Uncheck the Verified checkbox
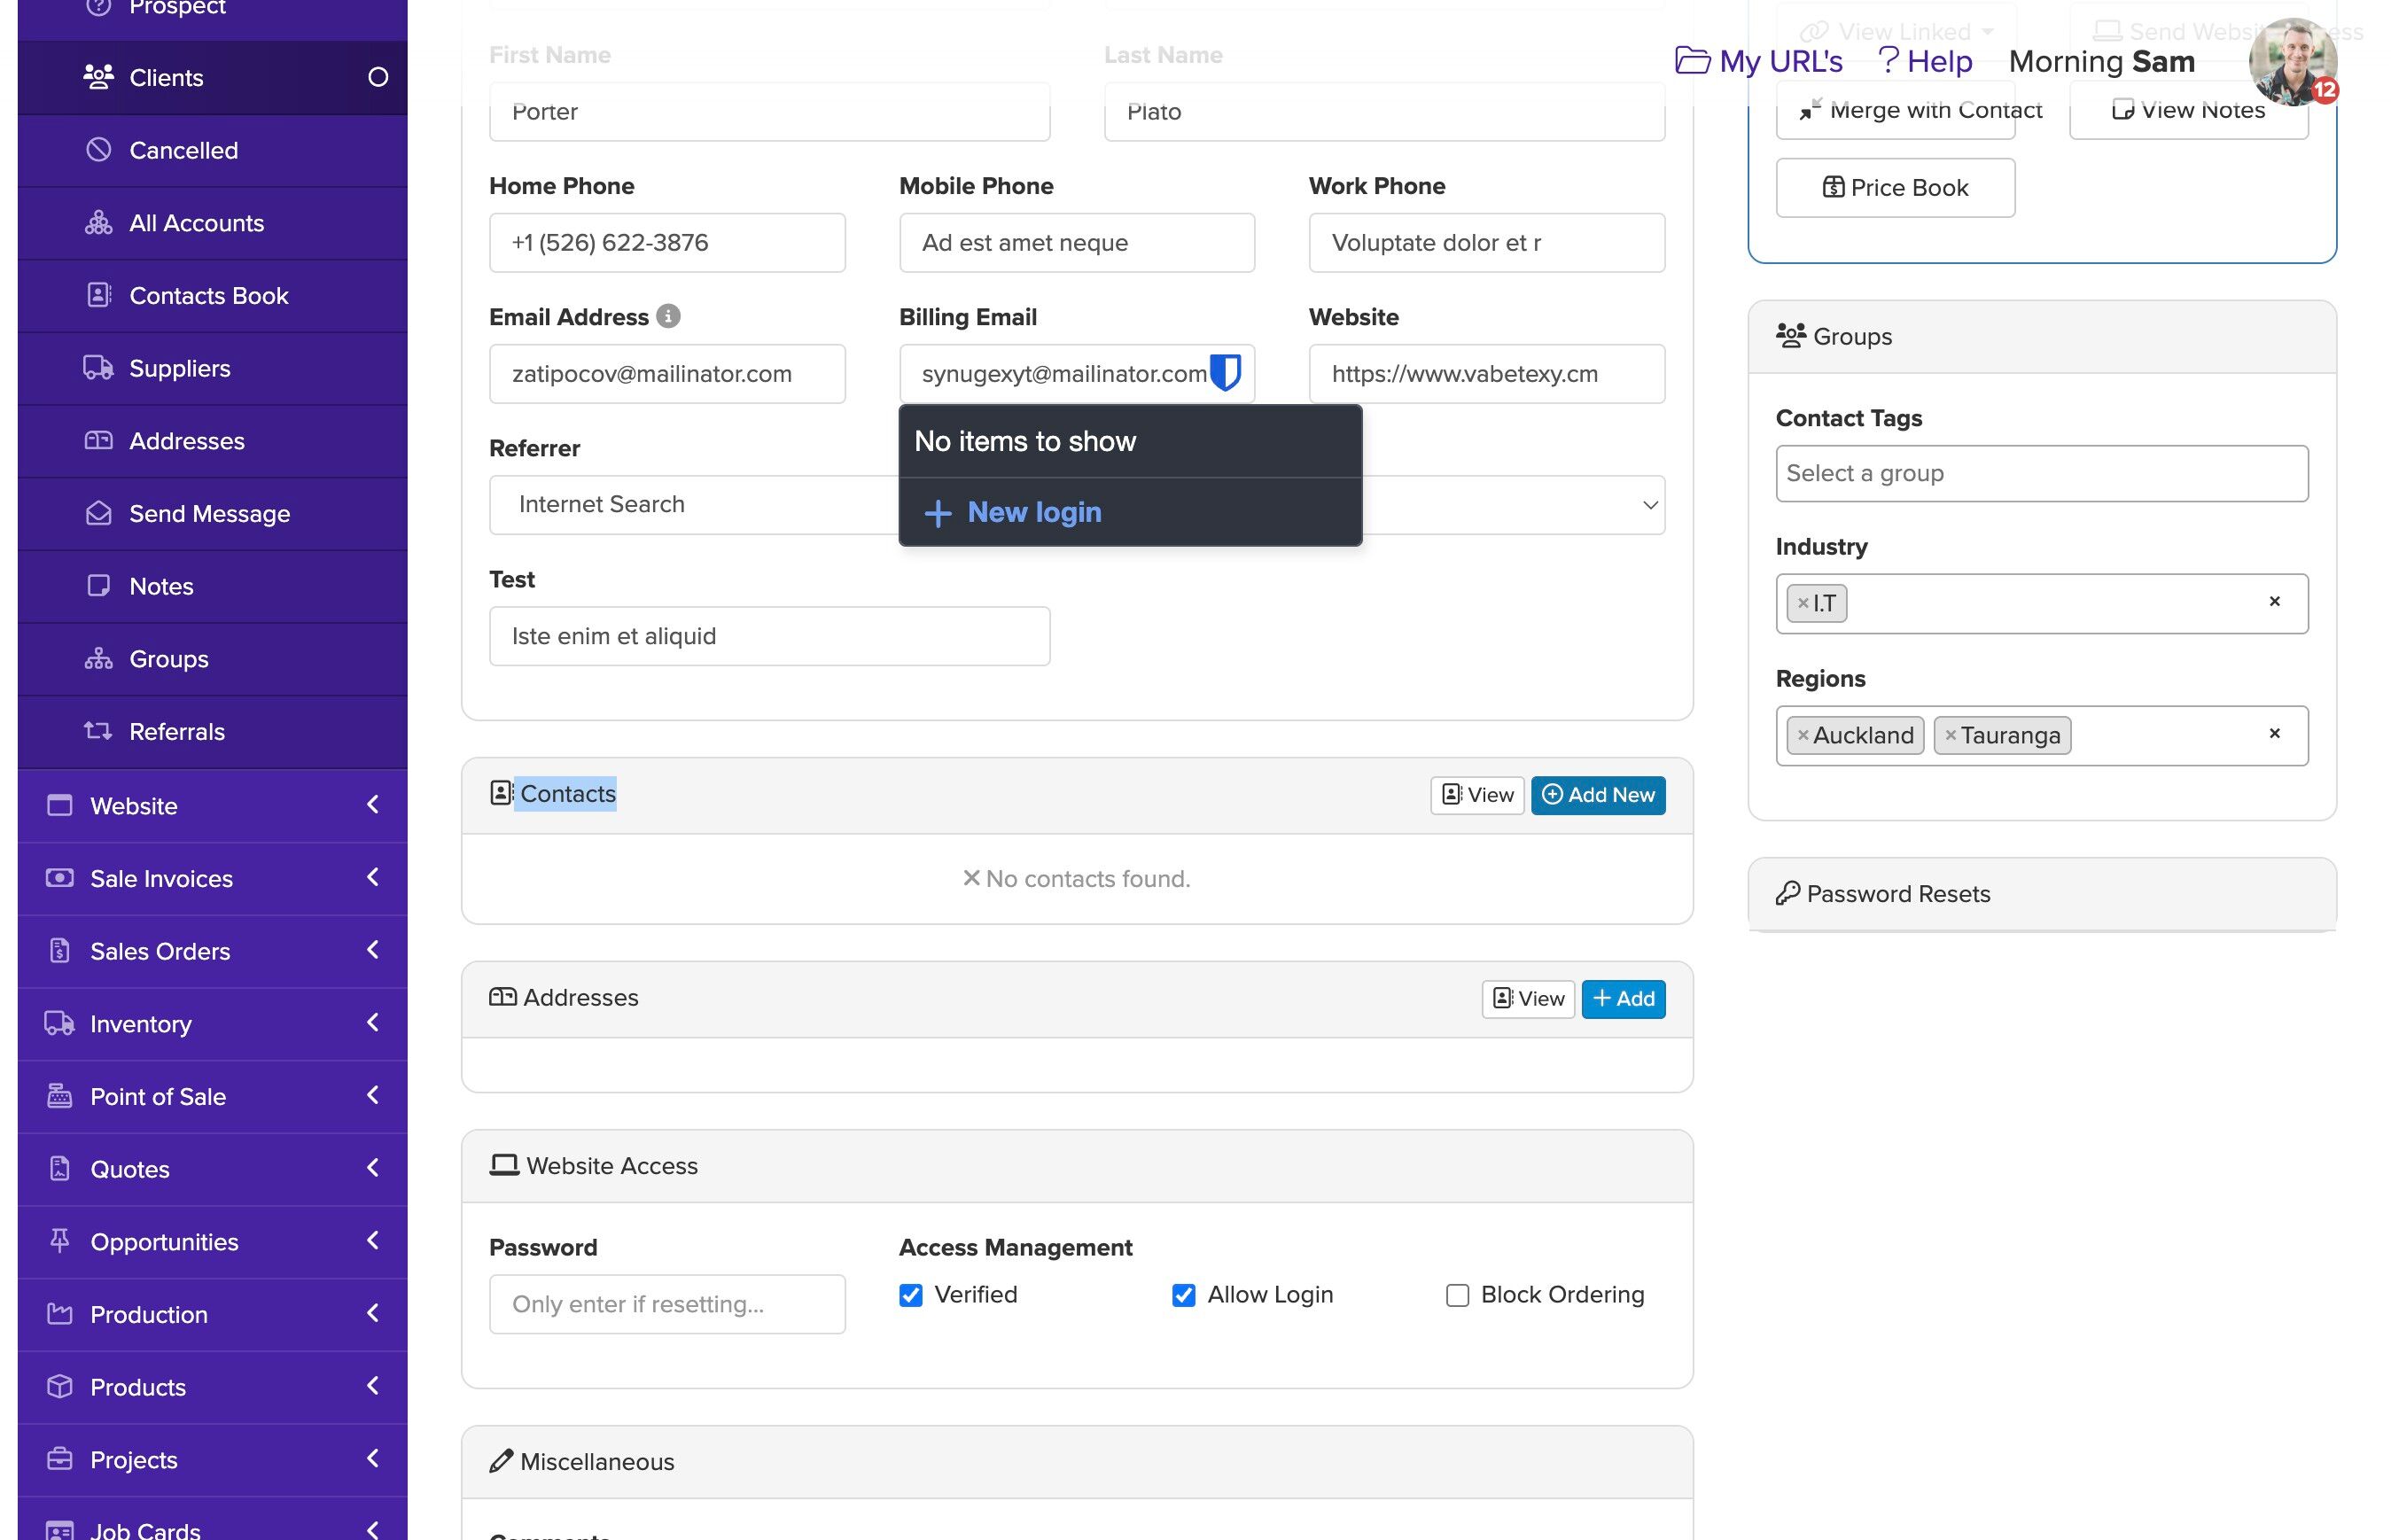The image size is (2391, 1540). point(910,1295)
